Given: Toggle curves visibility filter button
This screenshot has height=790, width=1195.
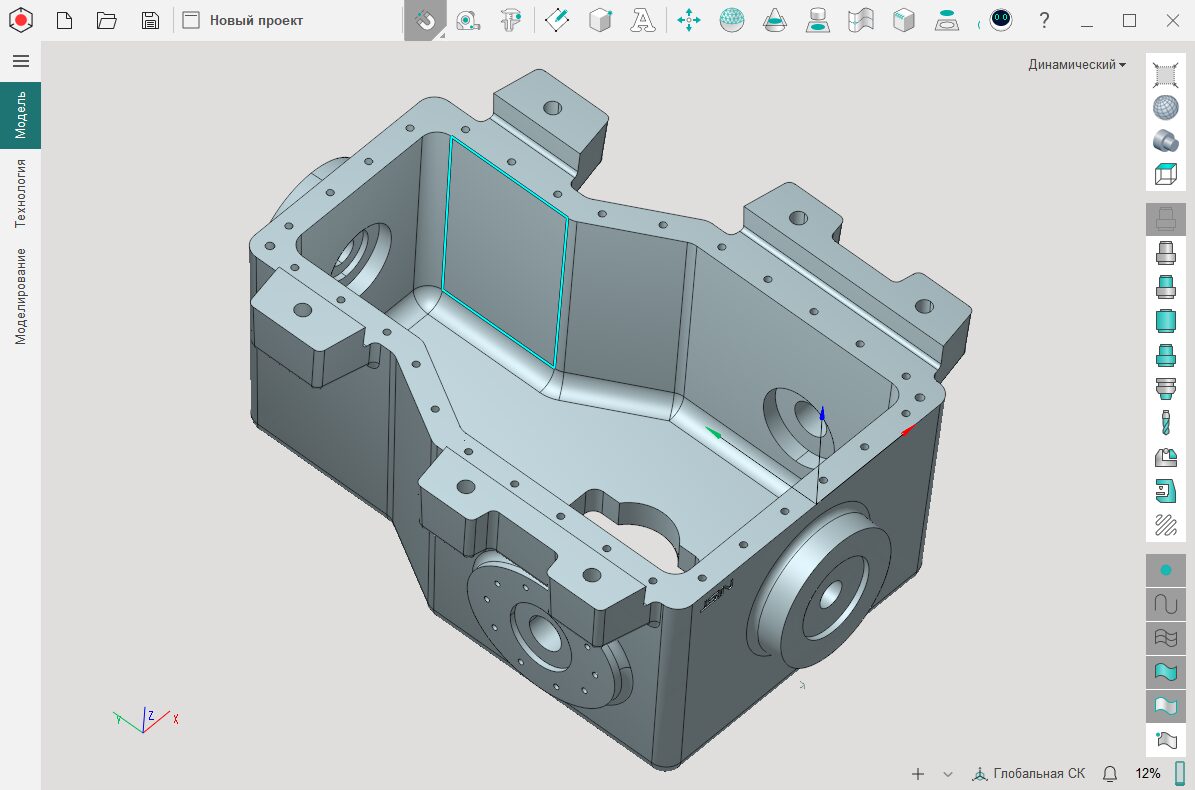Looking at the screenshot, I should click(x=1165, y=604).
